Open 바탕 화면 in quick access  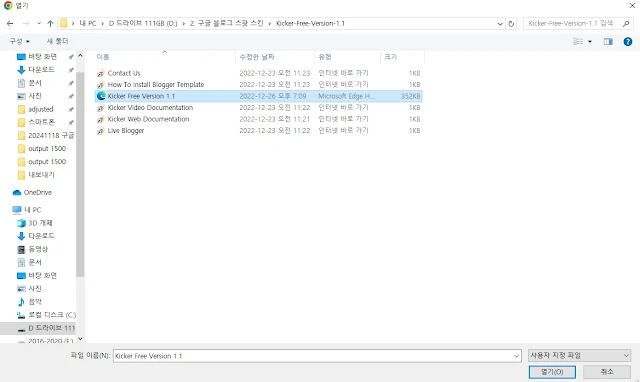(x=42, y=57)
